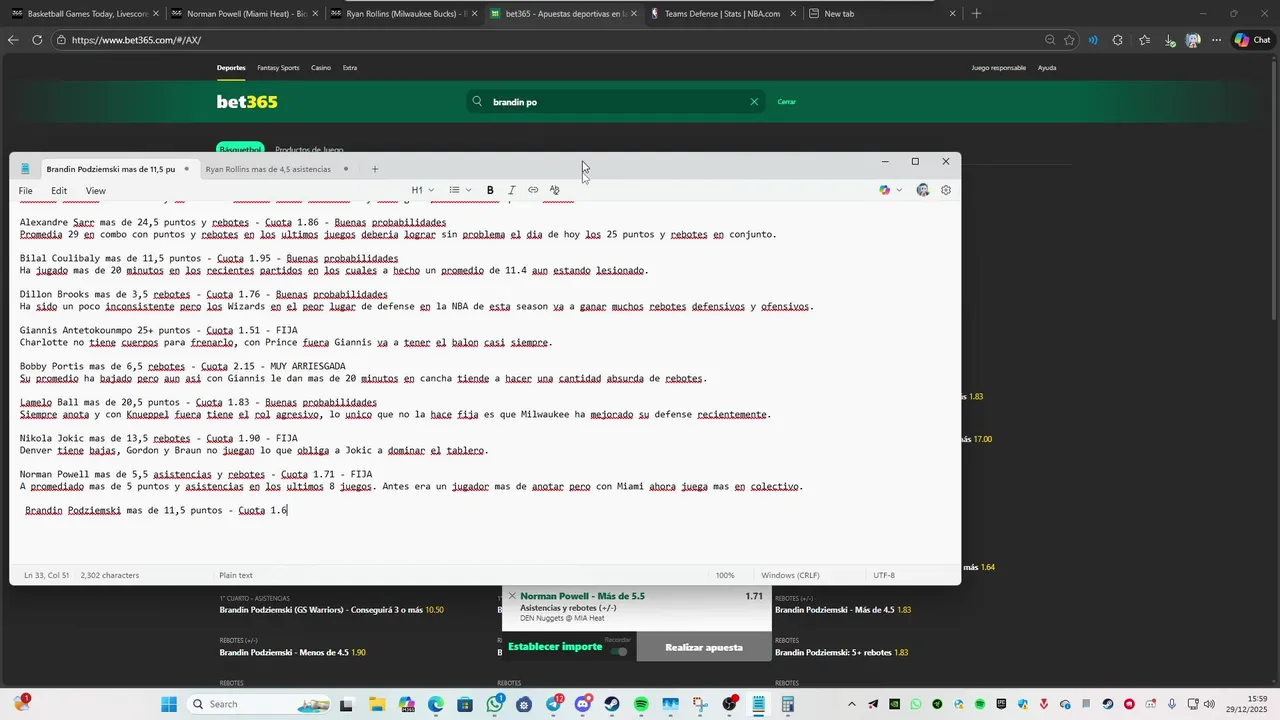
Task: Open Spotify from the taskbar
Action: [x=641, y=704]
